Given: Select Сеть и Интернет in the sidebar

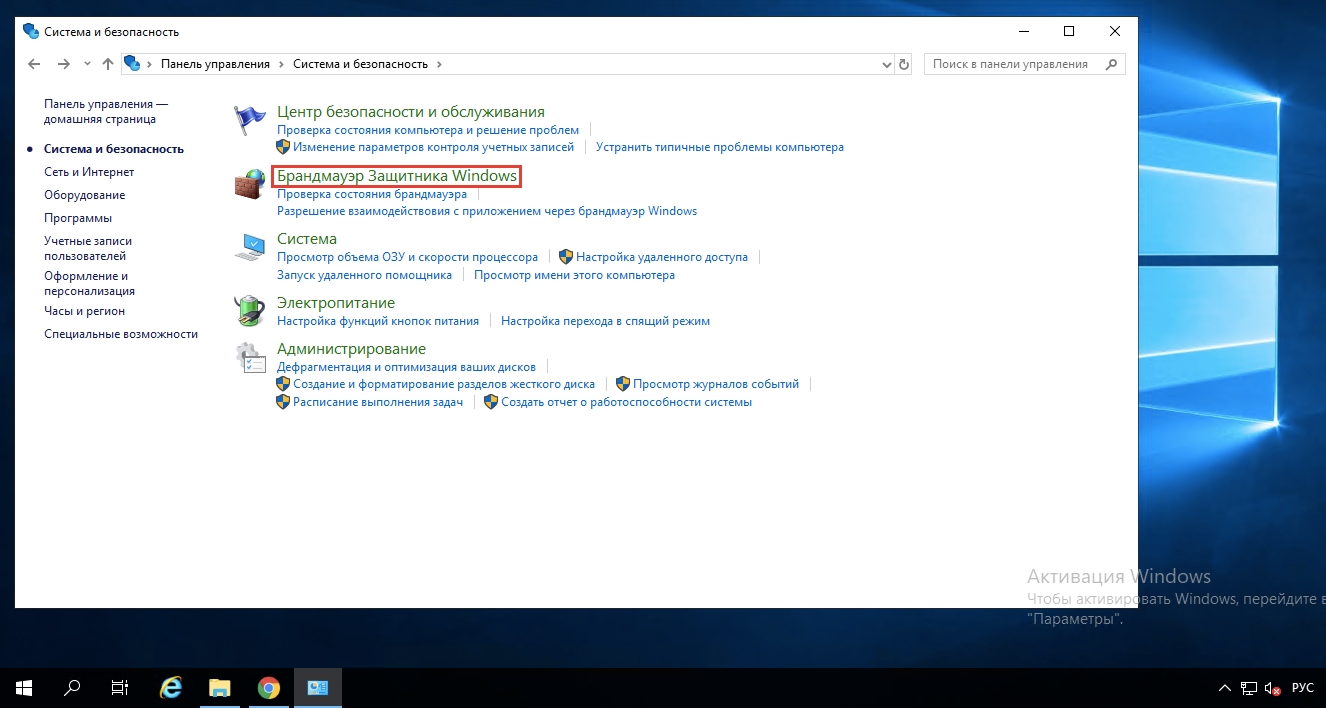Looking at the screenshot, I should (89, 172).
